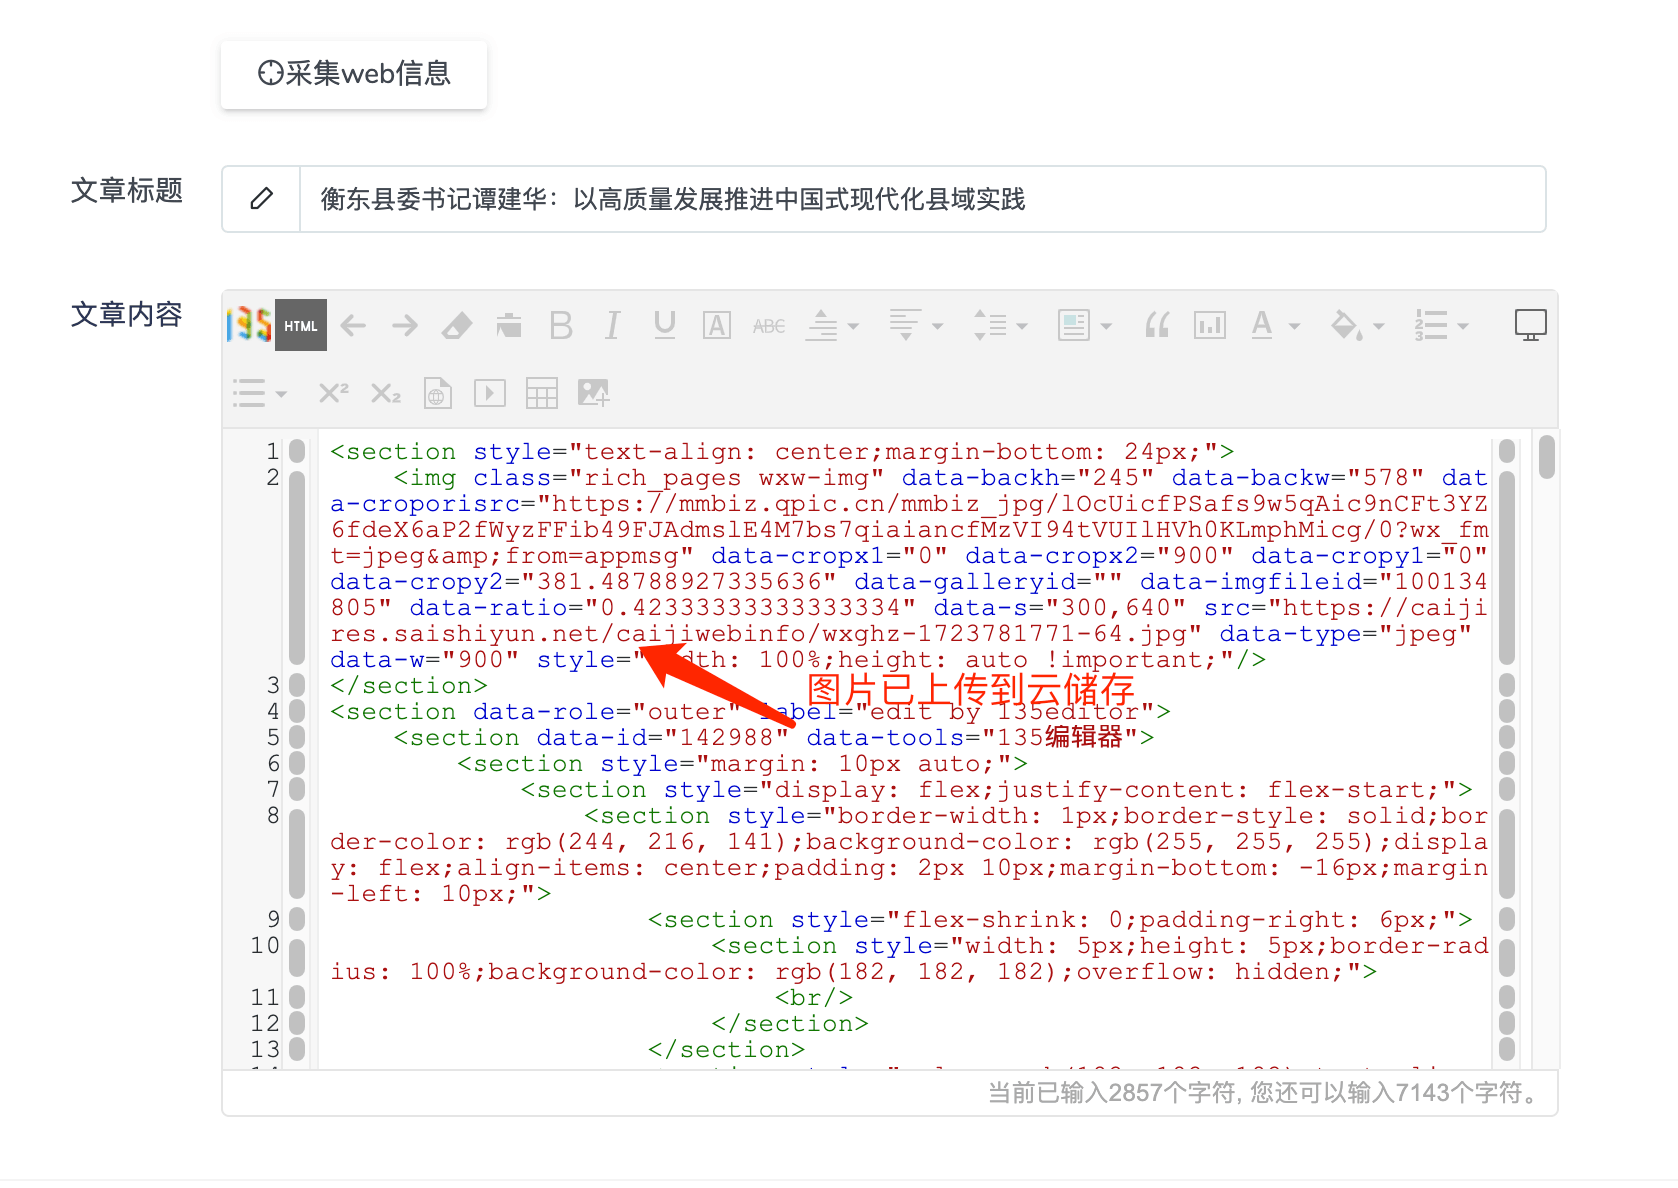Click the insert web page icon
Image resolution: width=1678 pixels, height=1188 pixels.
[438, 393]
